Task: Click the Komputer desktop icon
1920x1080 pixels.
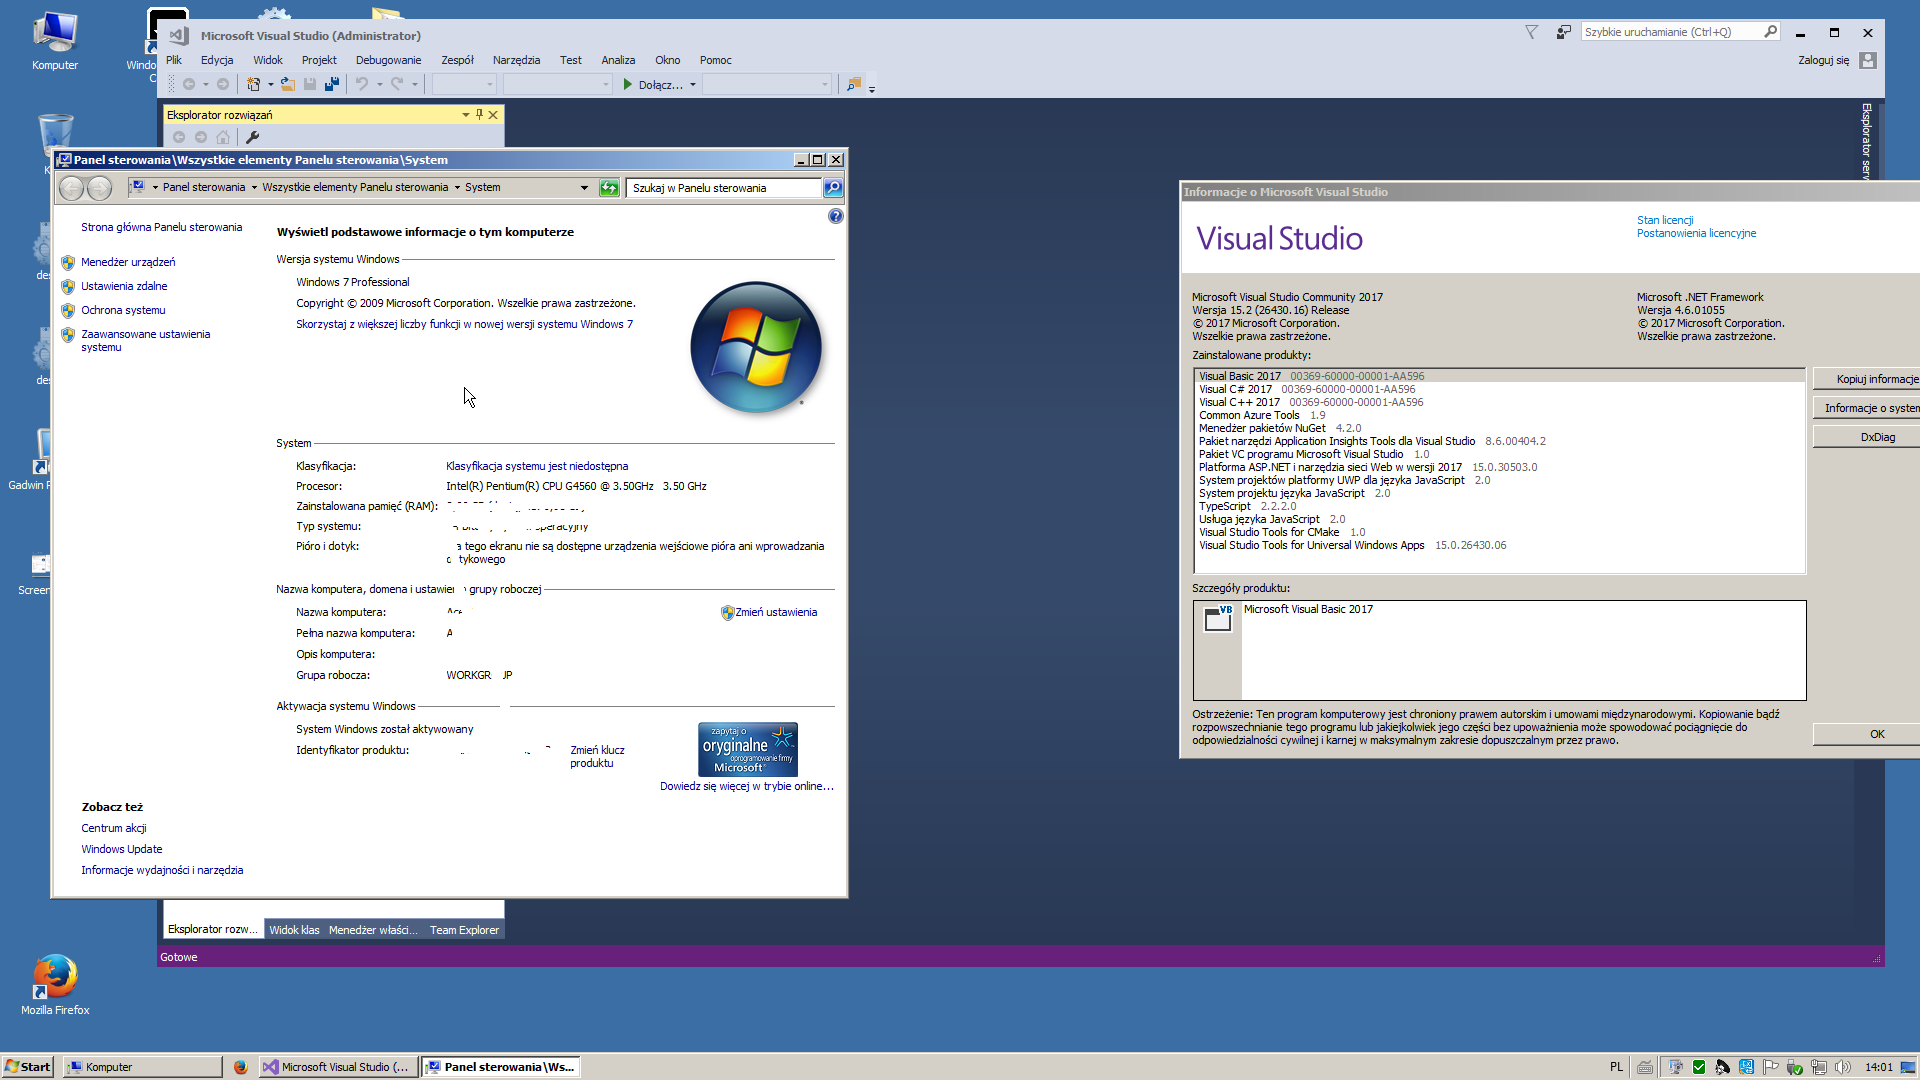Action: [x=55, y=42]
